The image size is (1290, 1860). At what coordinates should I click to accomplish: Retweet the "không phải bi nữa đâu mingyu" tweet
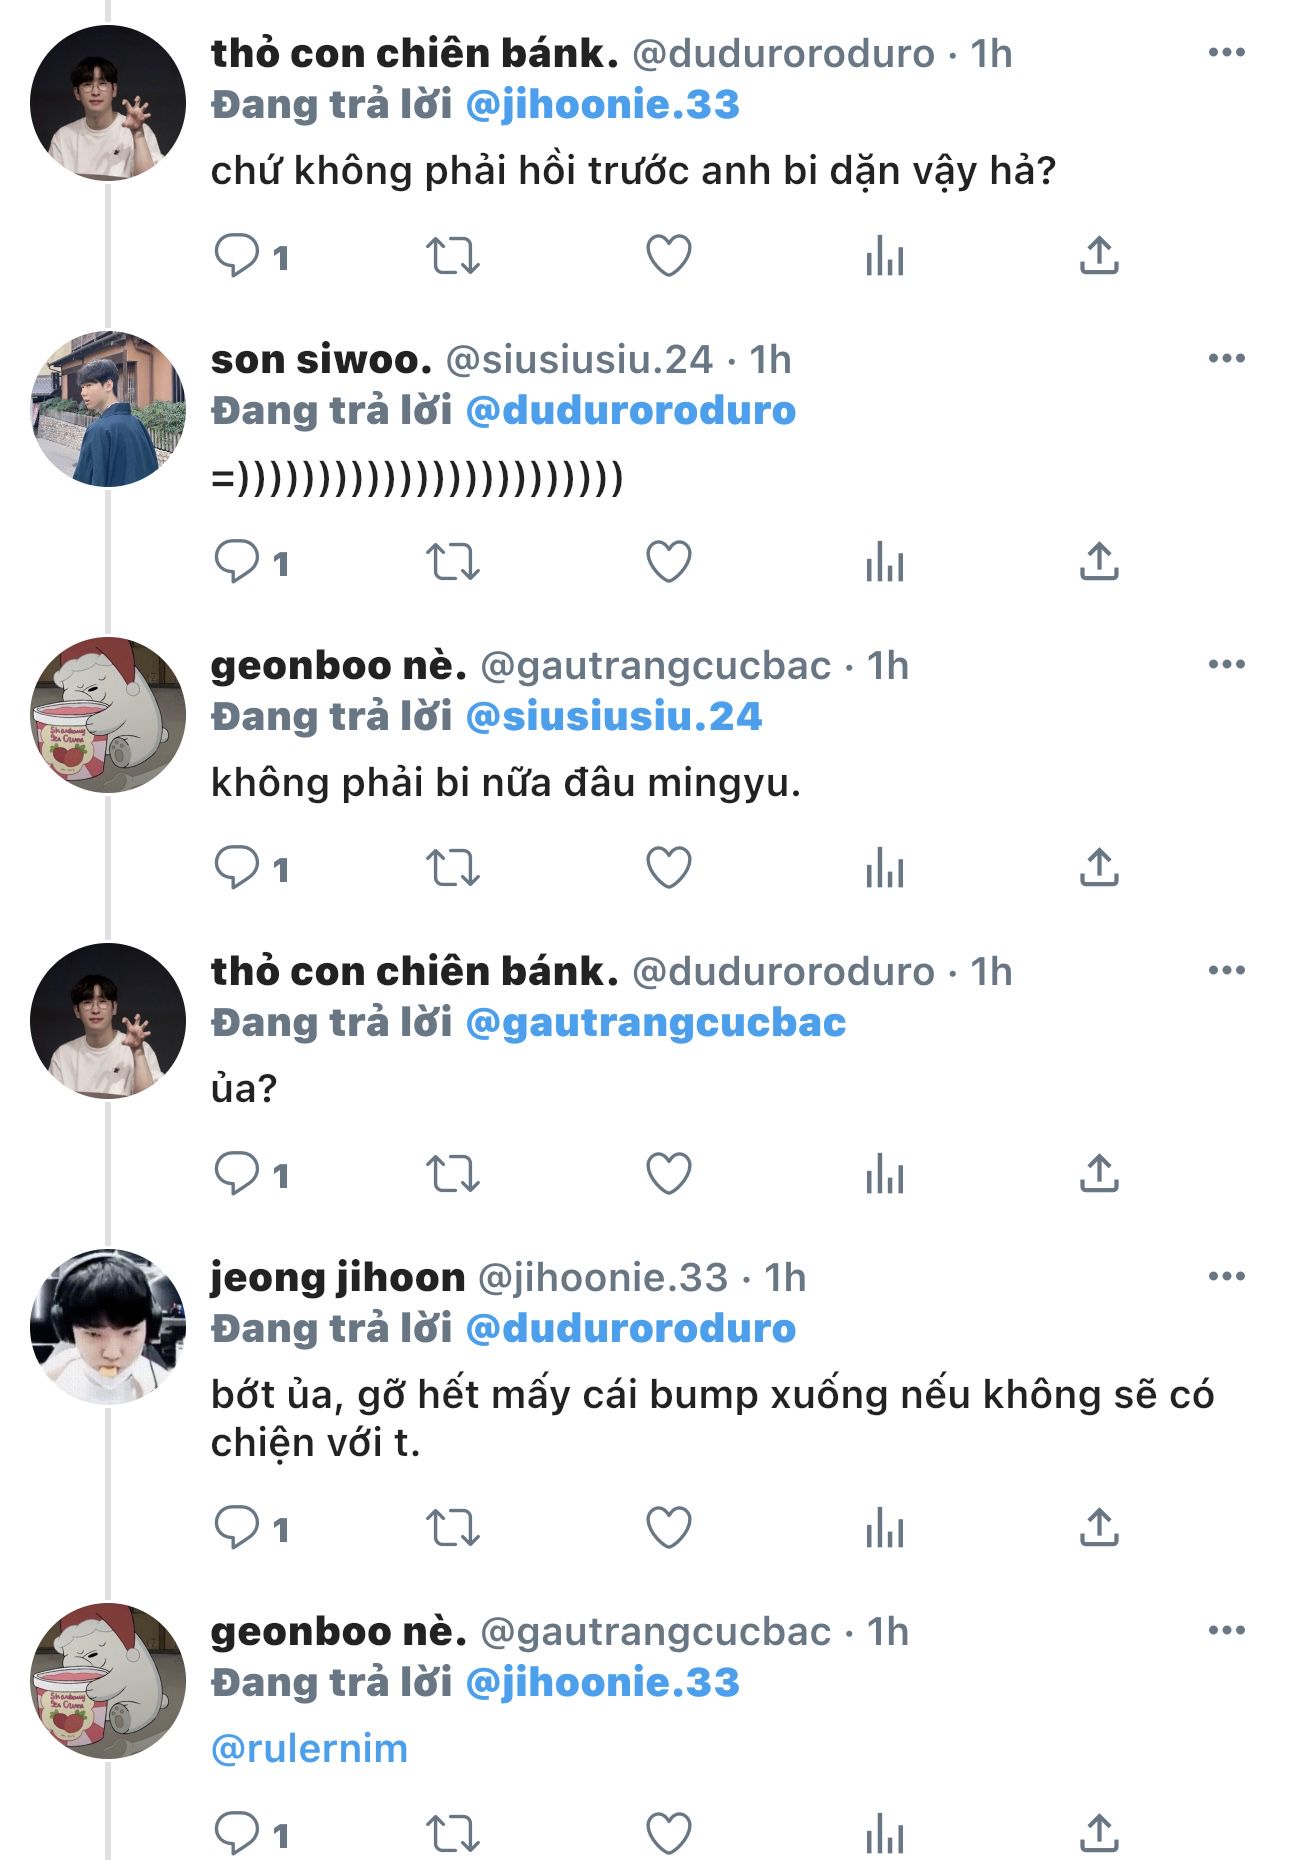coord(453,868)
